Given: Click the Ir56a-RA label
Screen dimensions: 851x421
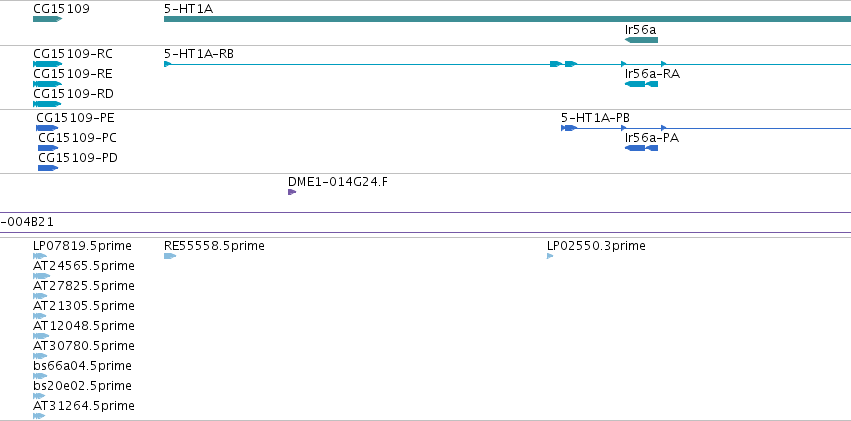Looking at the screenshot, I should (x=652, y=74).
